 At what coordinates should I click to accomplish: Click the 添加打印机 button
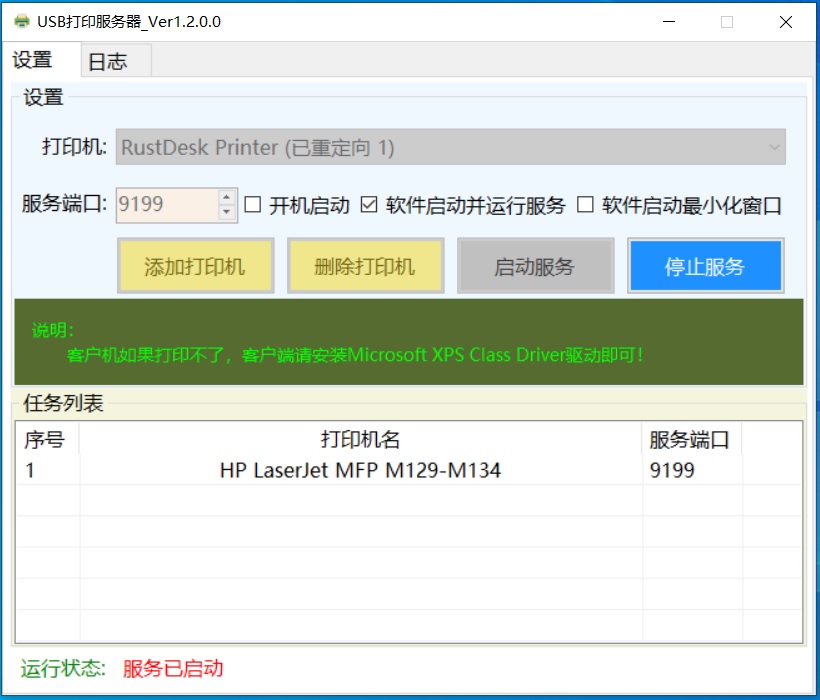click(195, 266)
